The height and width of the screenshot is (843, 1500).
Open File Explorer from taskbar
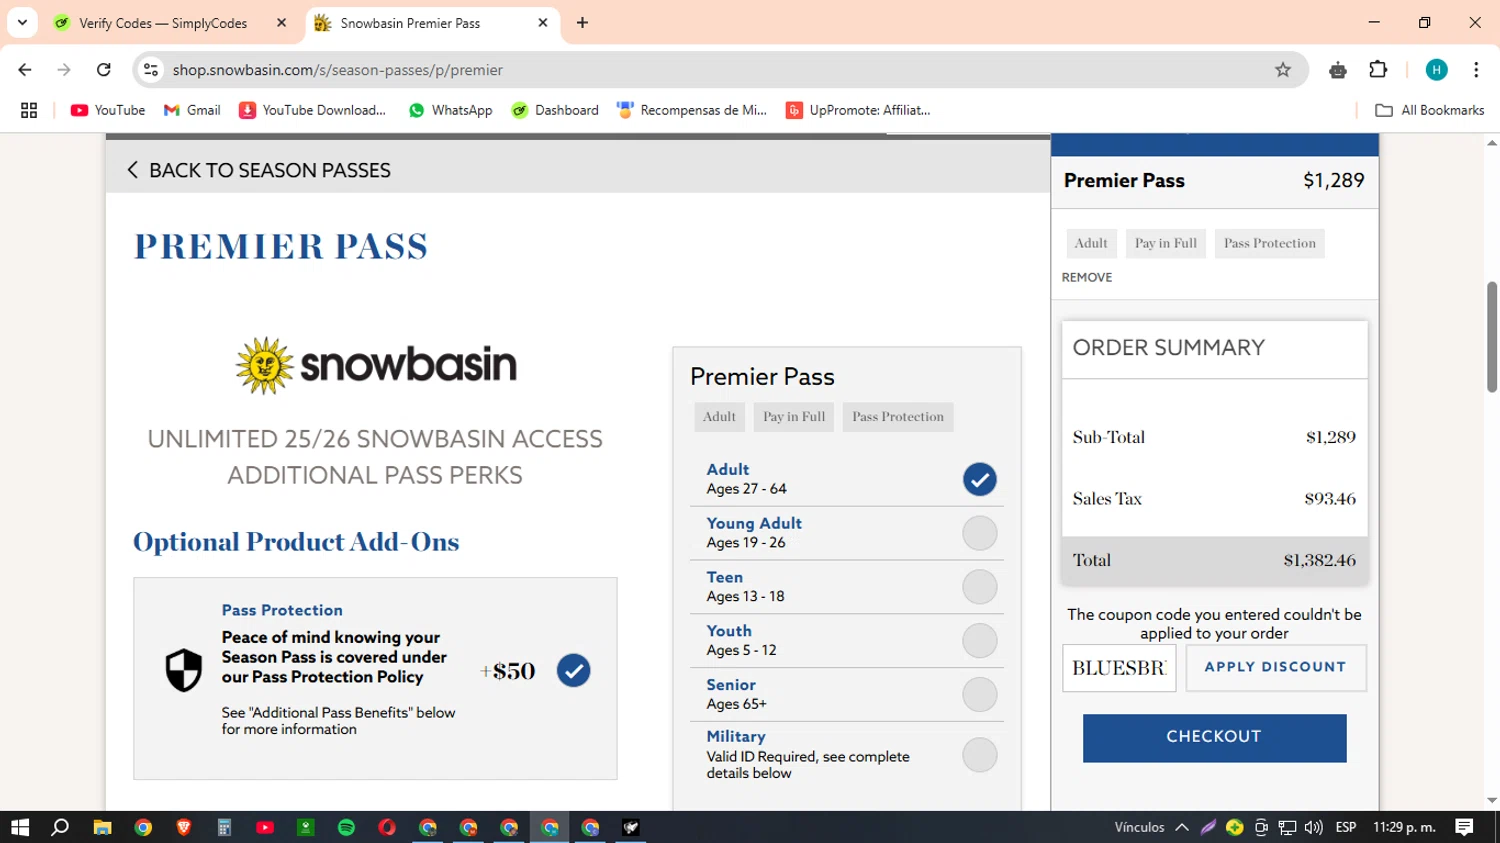tap(102, 827)
